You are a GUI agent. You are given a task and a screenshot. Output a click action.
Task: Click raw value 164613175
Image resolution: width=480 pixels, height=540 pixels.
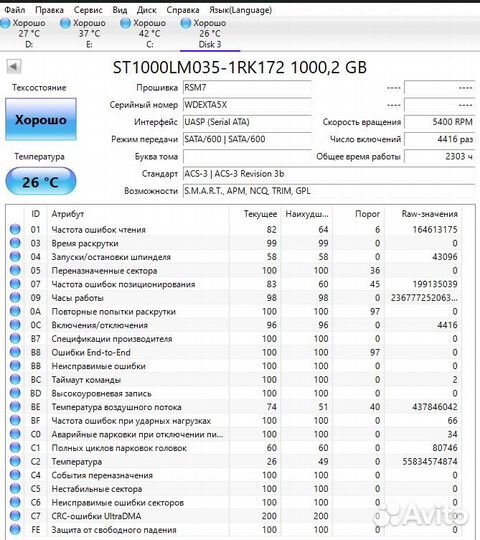[435, 230]
